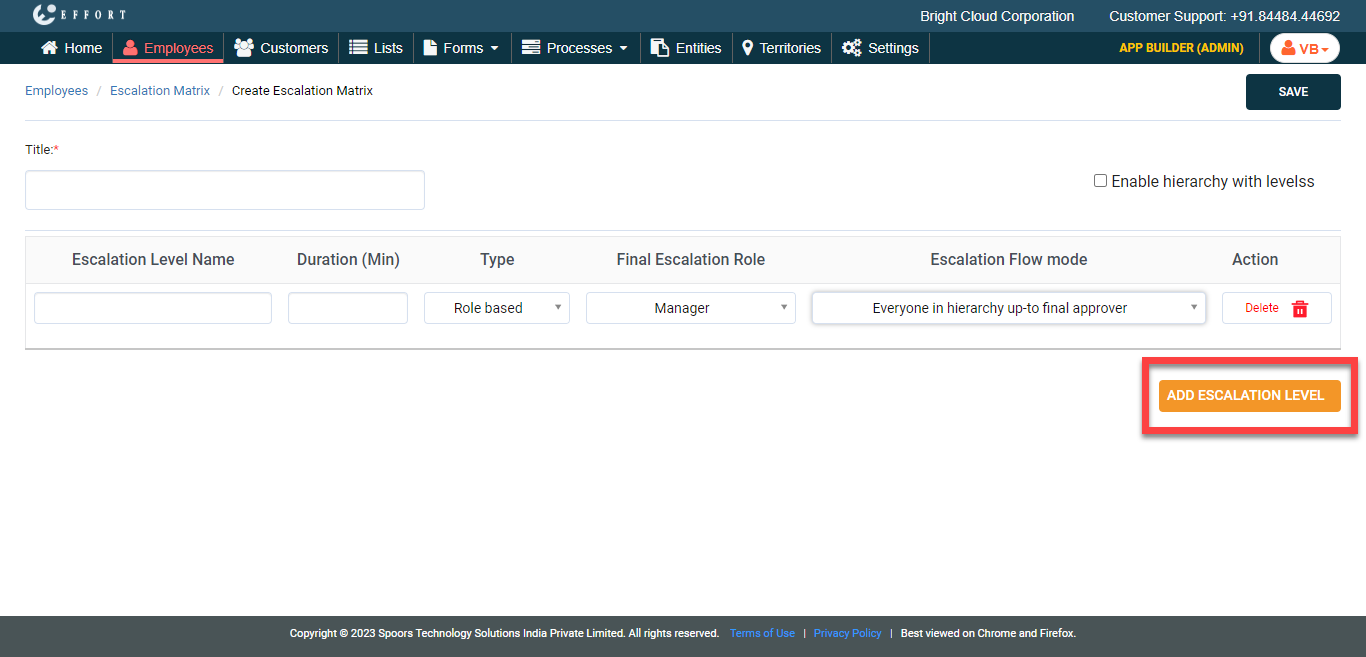Open the VB user account menu

1304,49
